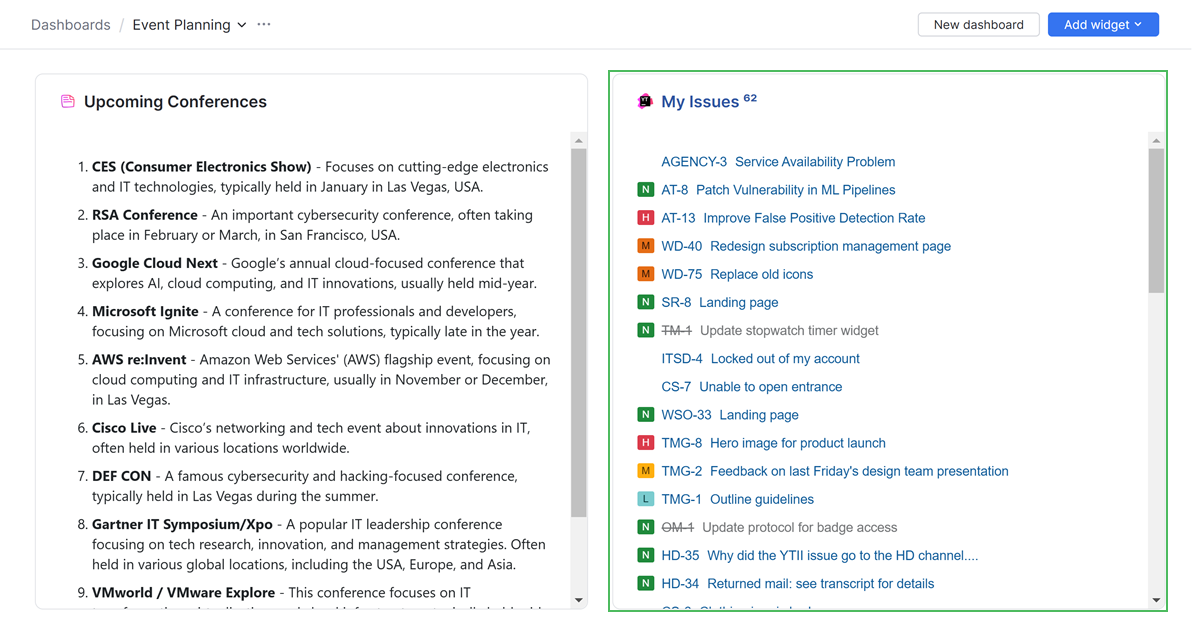Click the medium priority badge beside WD-40

click(x=647, y=245)
